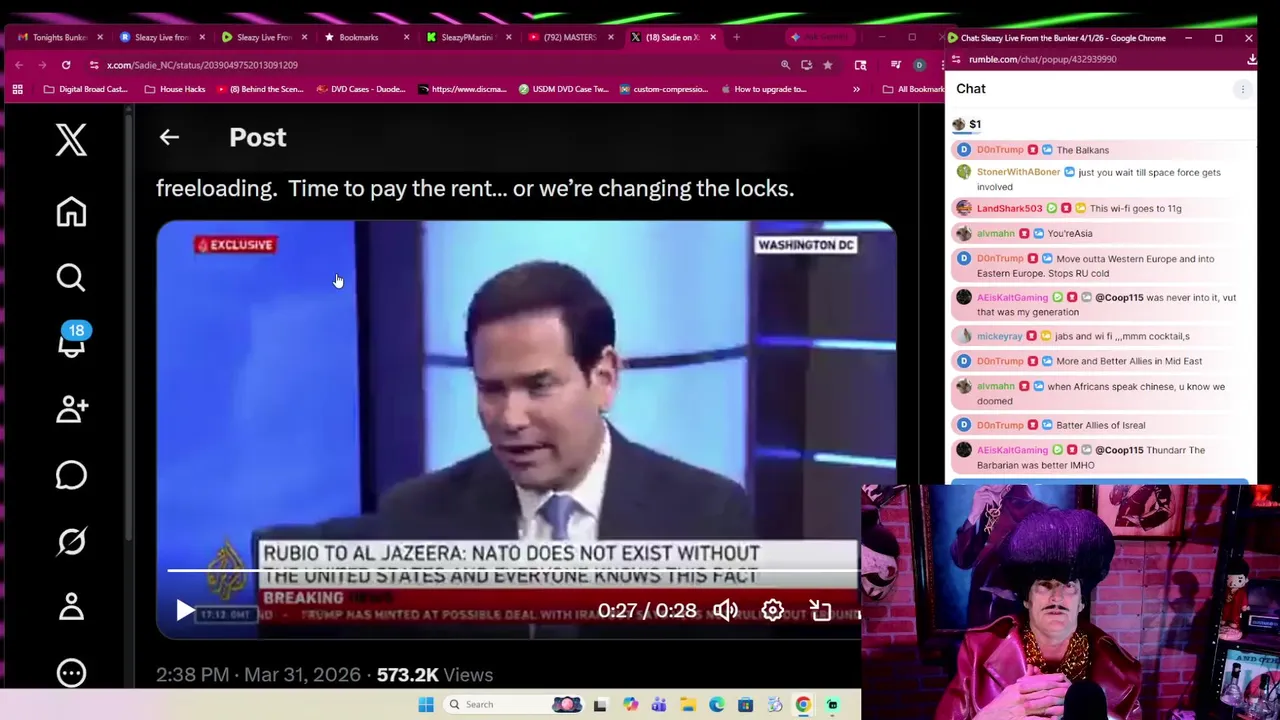Click the x.com address bar URL
The width and height of the screenshot is (1280, 720).
click(x=202, y=65)
